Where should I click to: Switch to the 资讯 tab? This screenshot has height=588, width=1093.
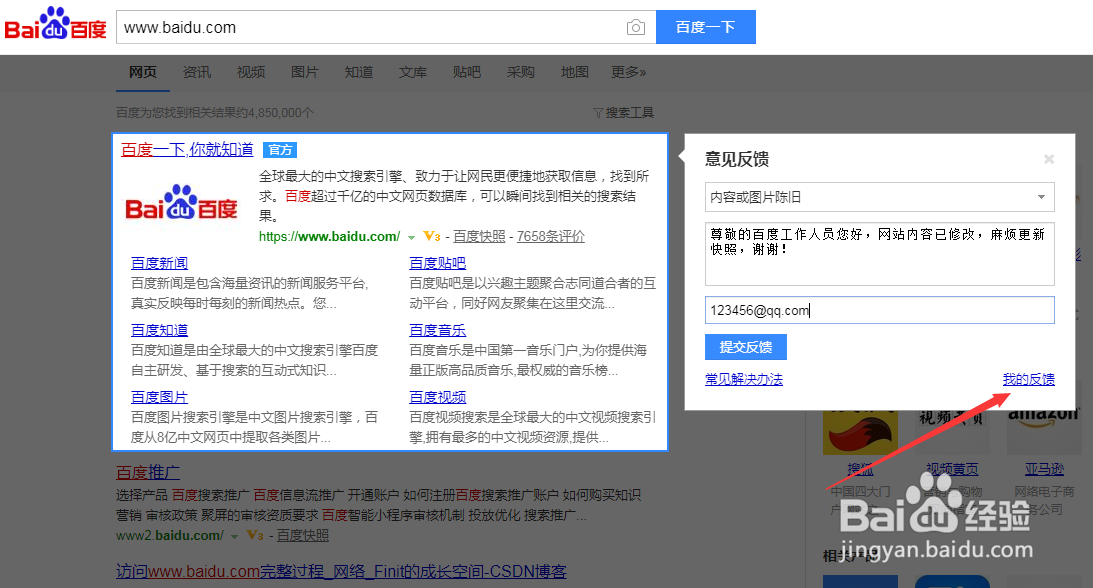[197, 72]
